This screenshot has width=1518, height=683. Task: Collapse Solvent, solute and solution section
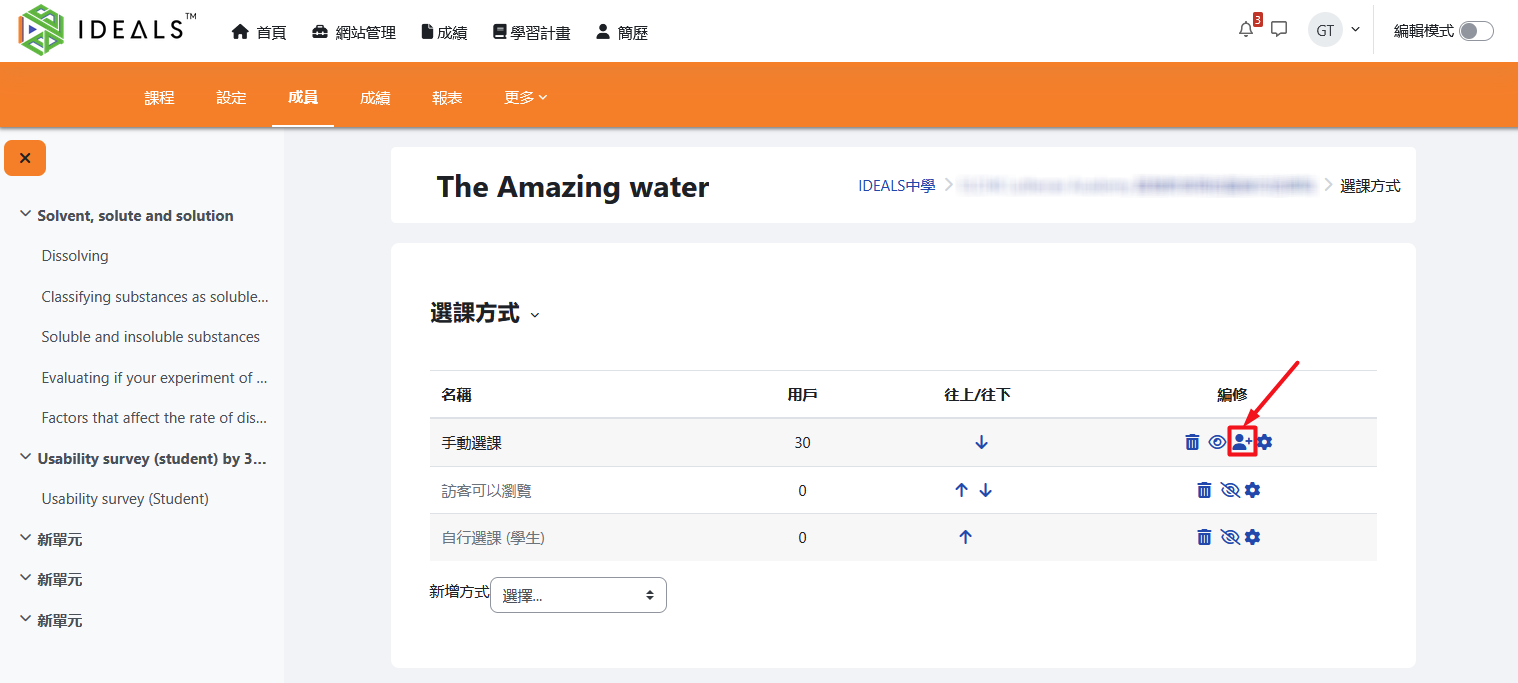tap(25, 215)
